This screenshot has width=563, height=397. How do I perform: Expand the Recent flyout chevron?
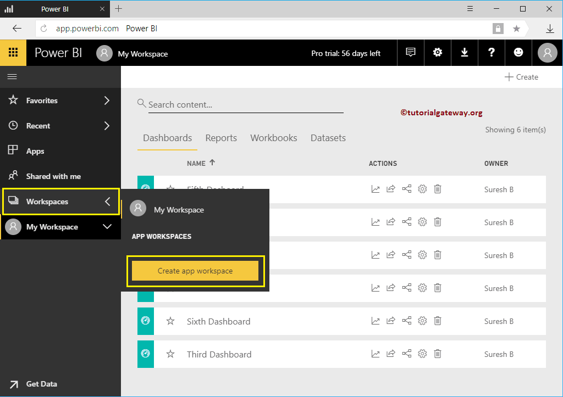(107, 126)
